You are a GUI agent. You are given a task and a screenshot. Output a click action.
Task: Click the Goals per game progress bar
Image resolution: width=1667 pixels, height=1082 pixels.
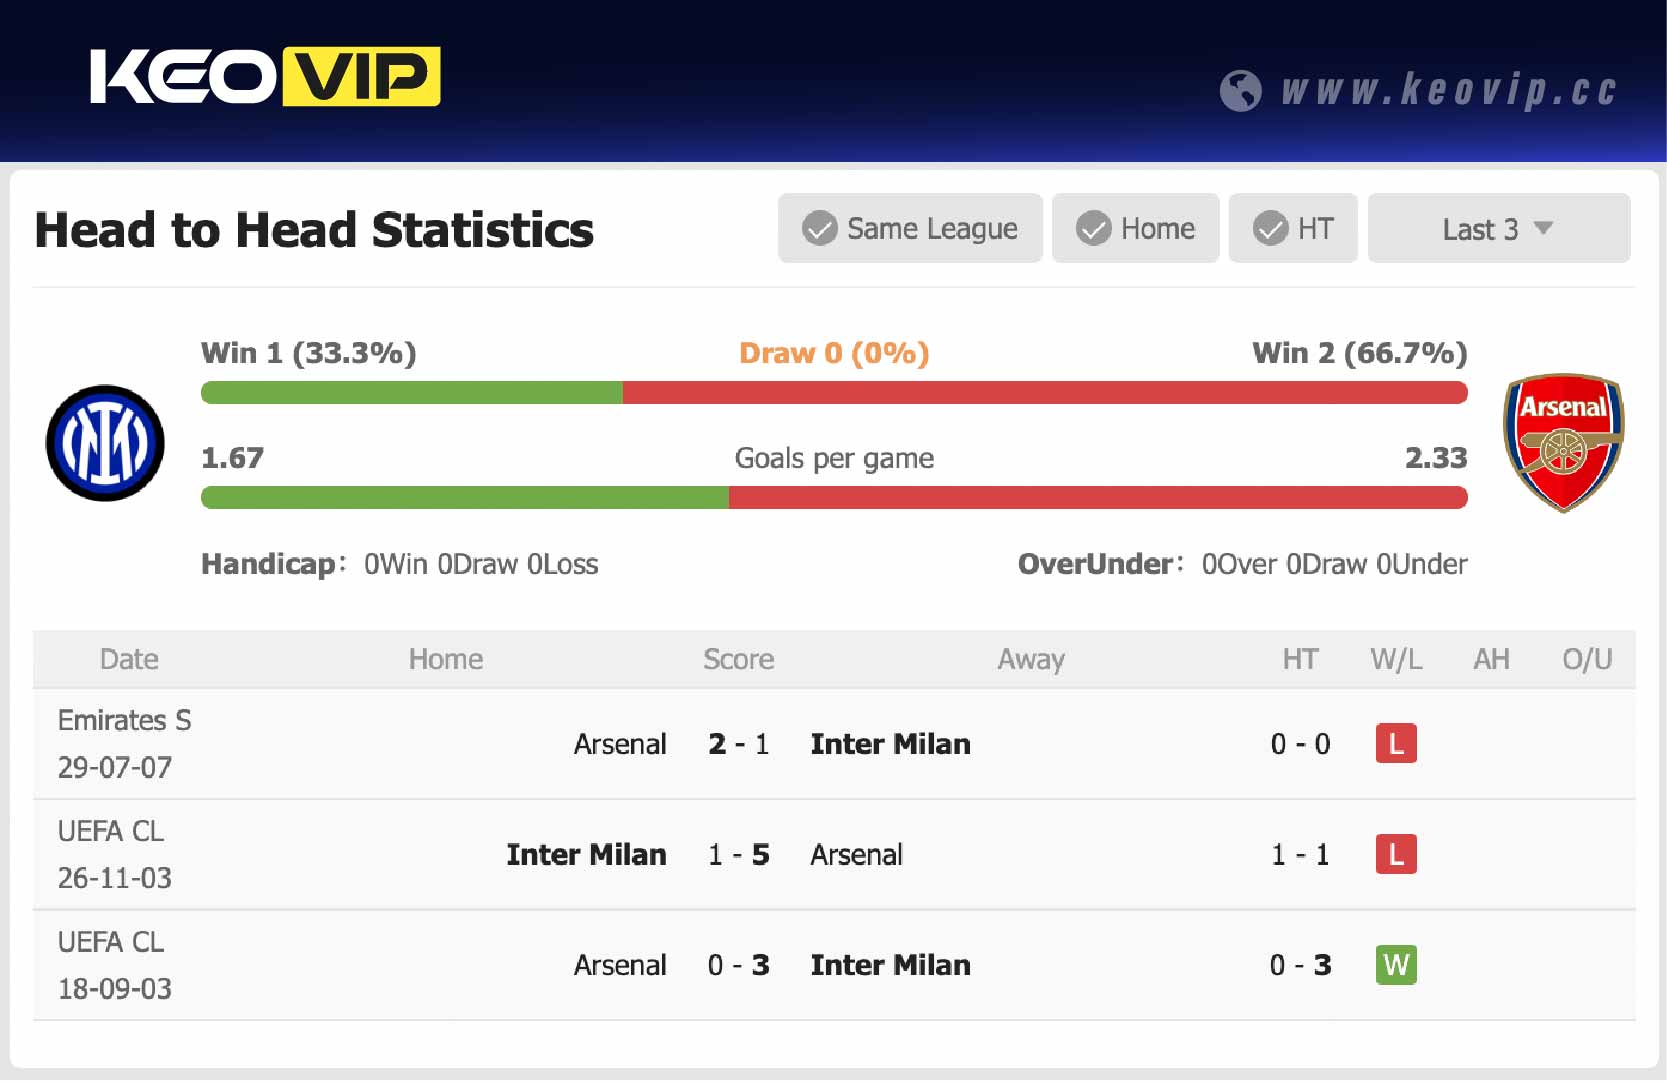pyautogui.click(x=834, y=497)
